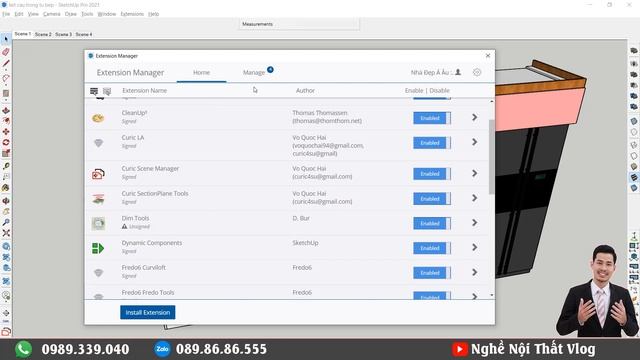Select the Pan hand tool
640x360 pixels.
coord(6,211)
